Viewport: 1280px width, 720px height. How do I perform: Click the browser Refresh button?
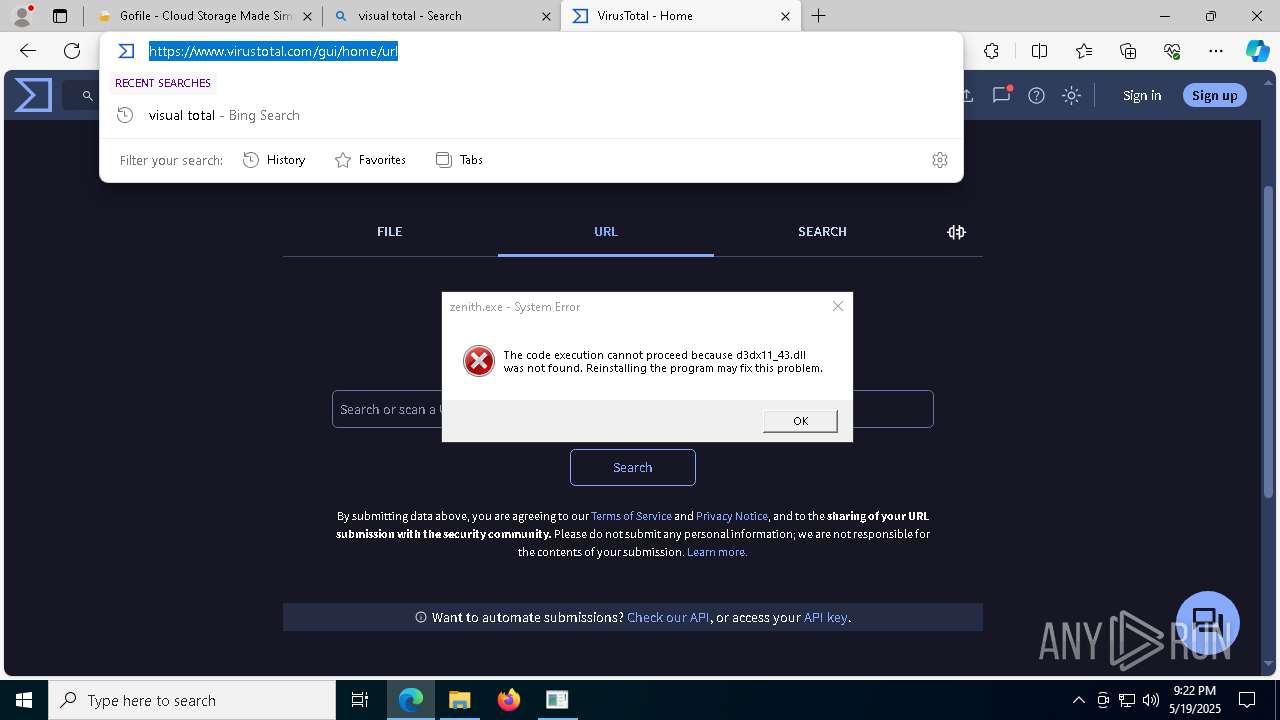pos(72,51)
